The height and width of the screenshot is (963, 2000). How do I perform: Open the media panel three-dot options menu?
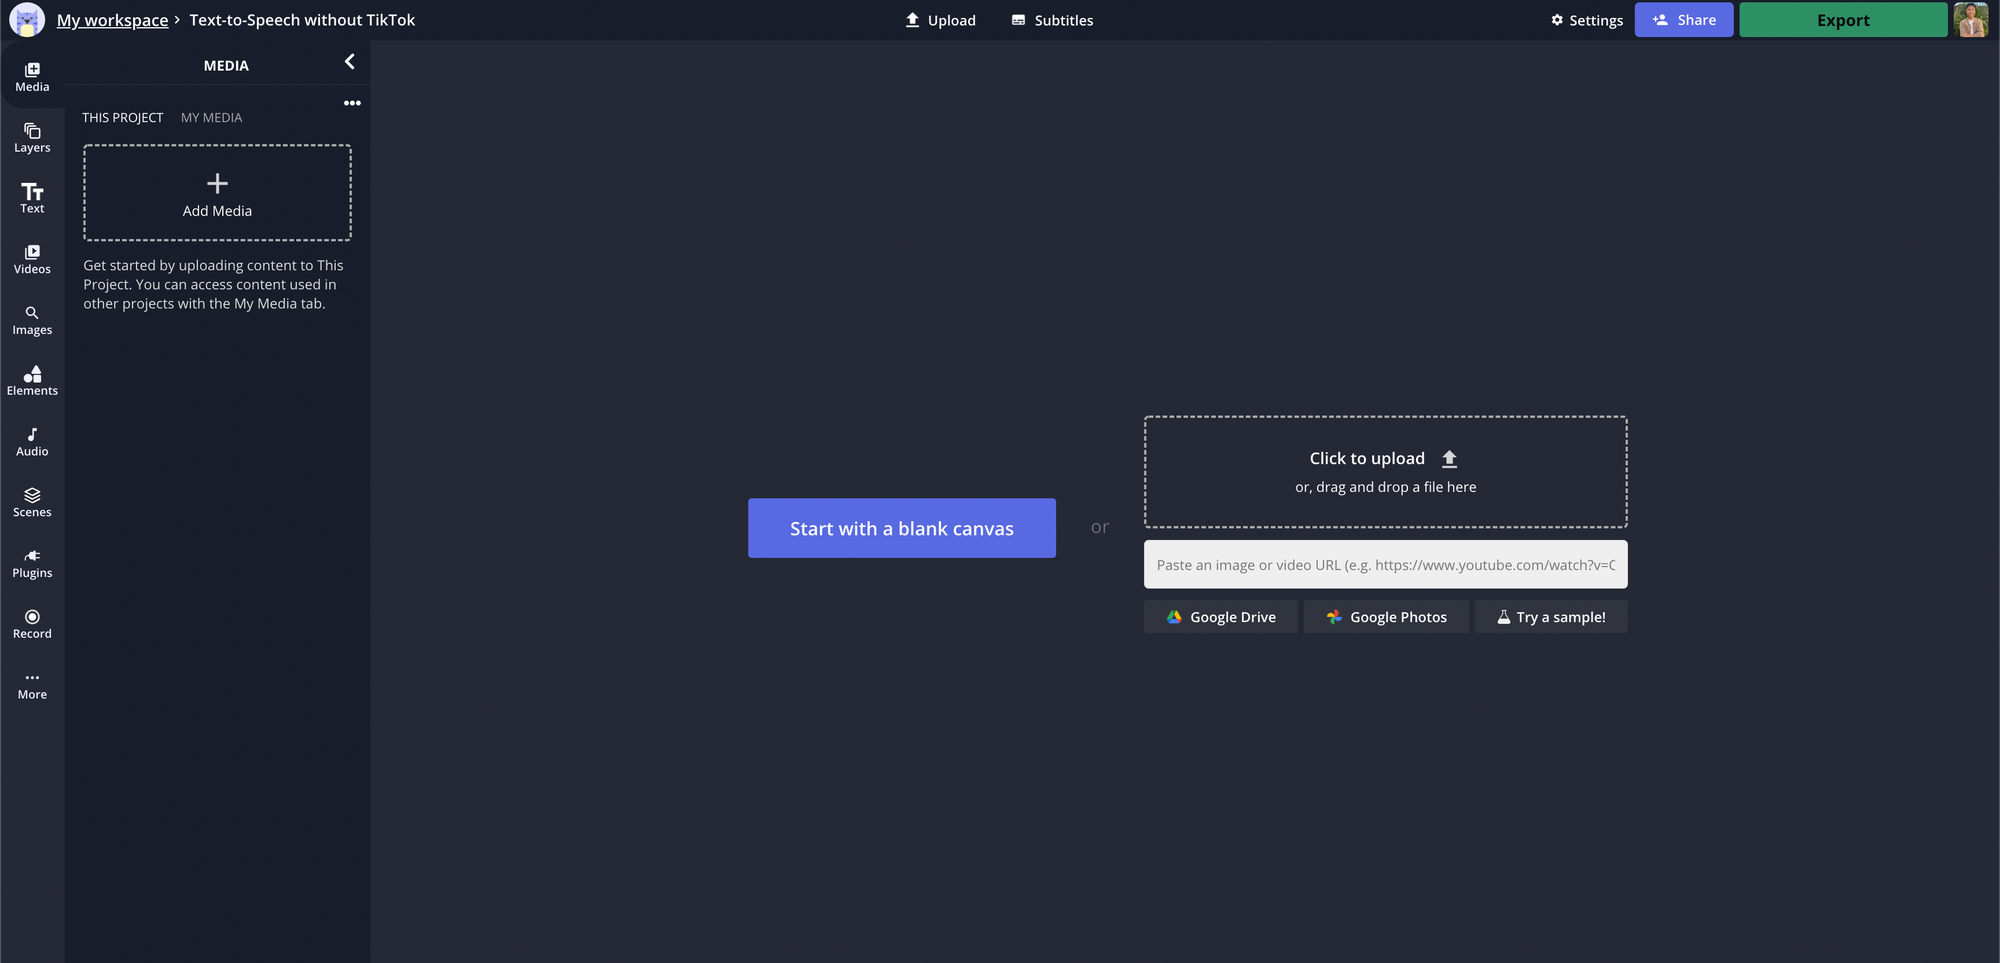tap(352, 103)
